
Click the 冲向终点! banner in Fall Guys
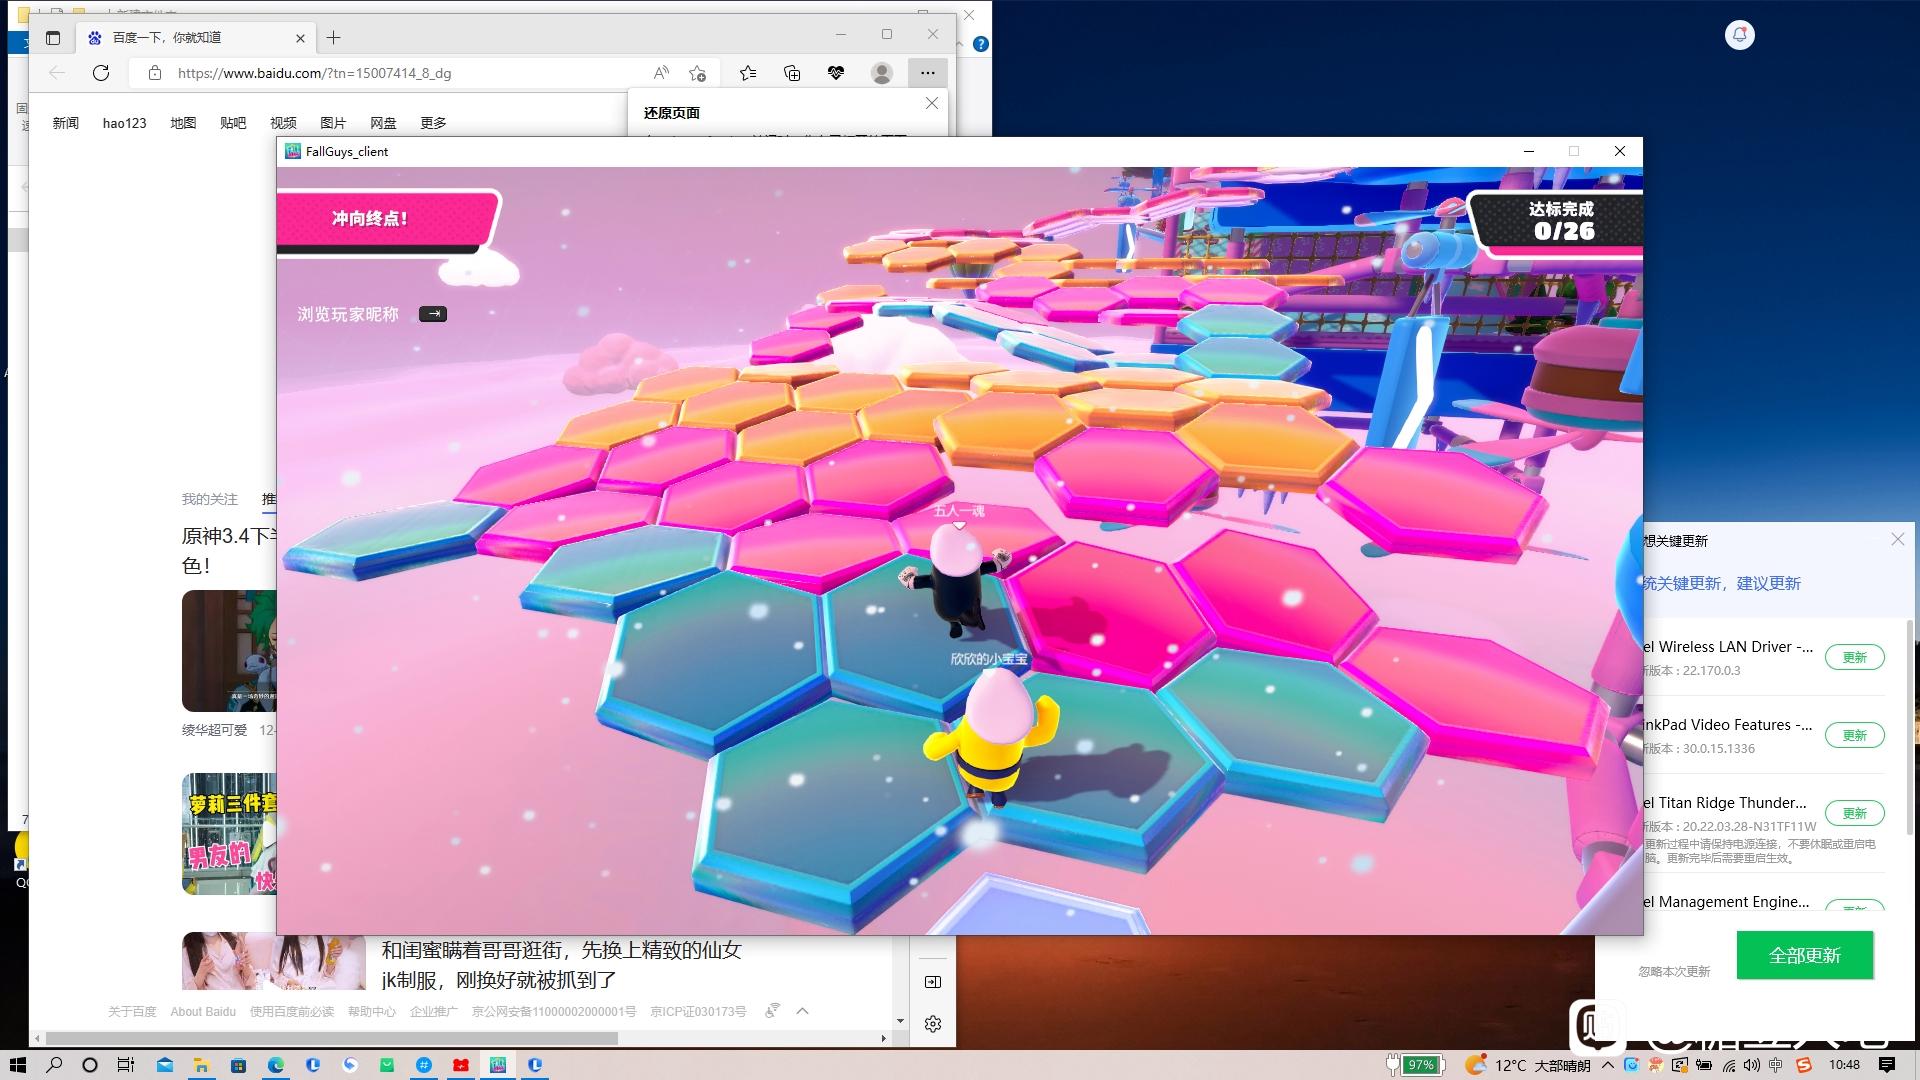pos(388,218)
